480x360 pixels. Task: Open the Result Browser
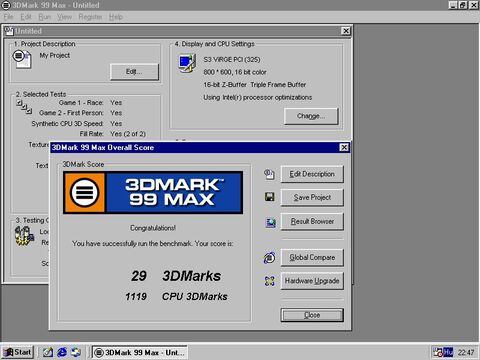tap(312, 221)
